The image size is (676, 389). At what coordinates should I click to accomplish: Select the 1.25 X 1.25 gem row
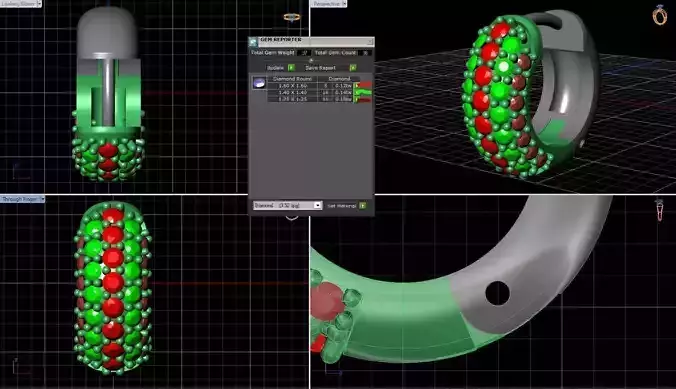(310, 99)
